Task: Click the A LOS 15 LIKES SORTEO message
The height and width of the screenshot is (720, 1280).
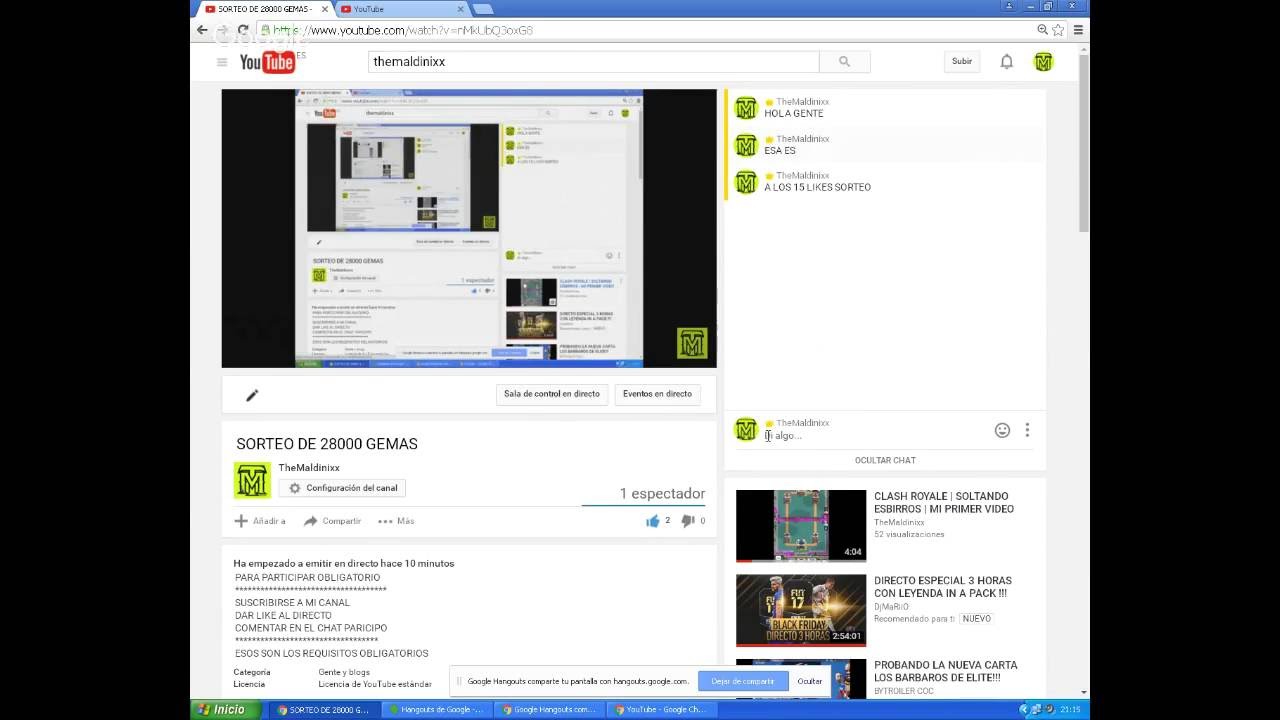Action: 818,187
